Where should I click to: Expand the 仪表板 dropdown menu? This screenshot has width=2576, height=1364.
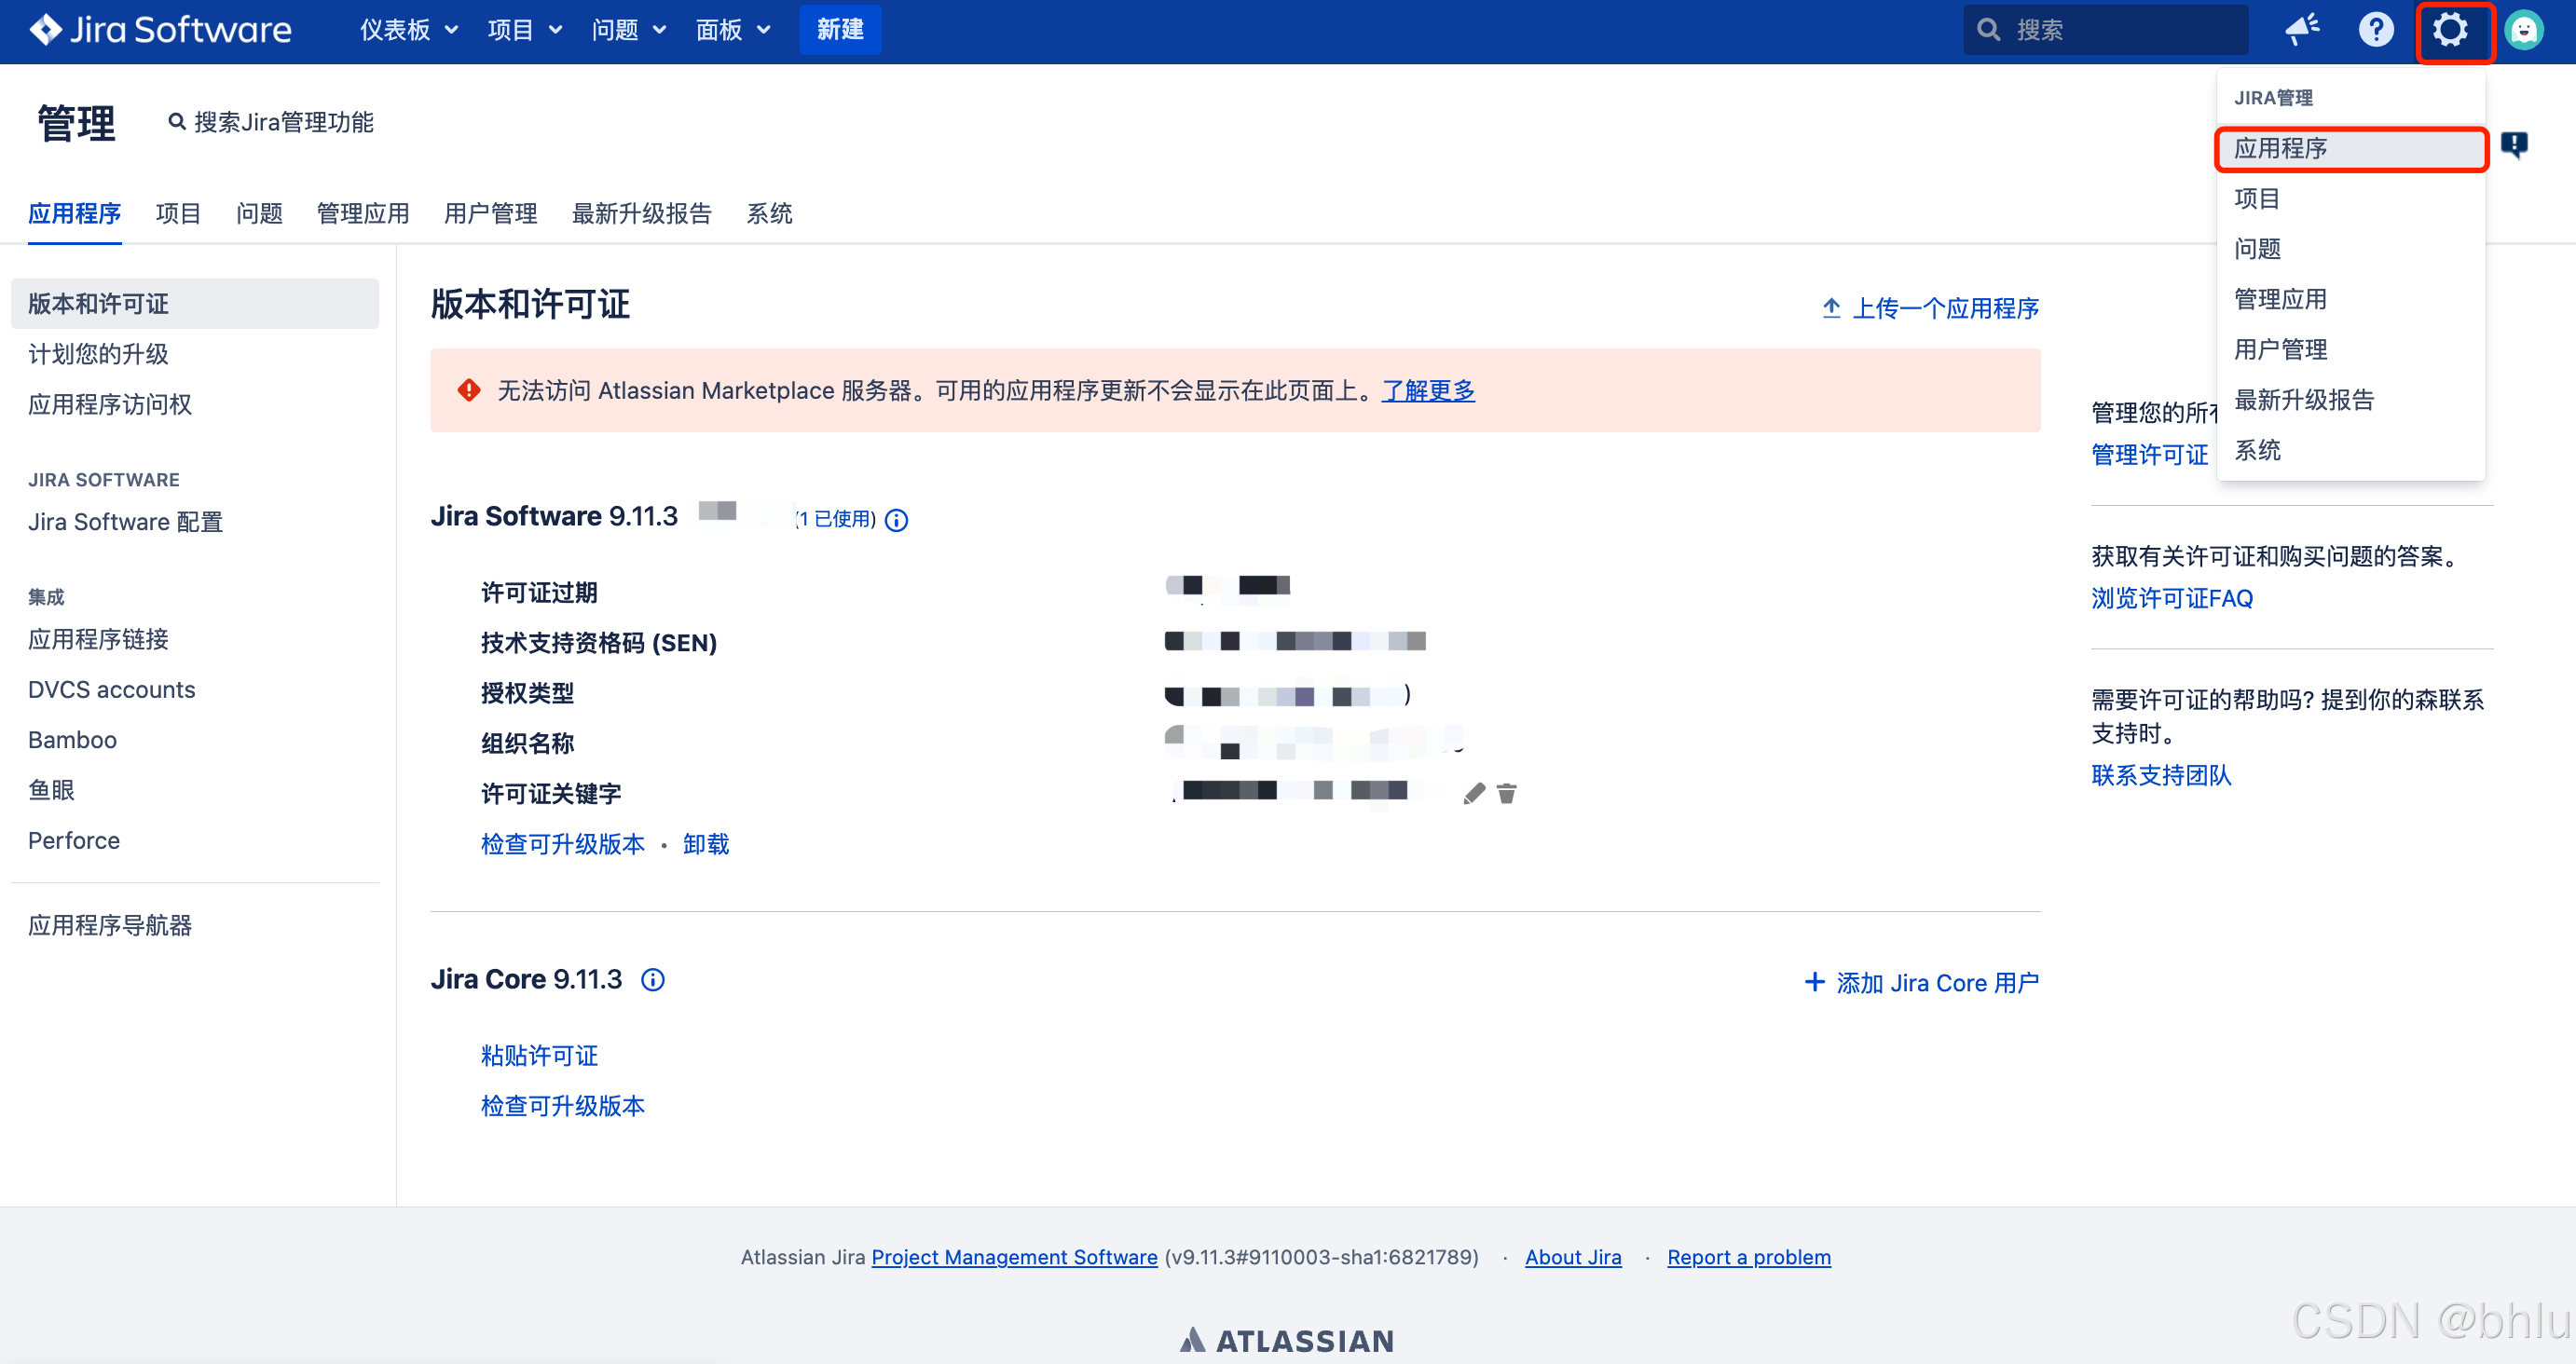409,30
